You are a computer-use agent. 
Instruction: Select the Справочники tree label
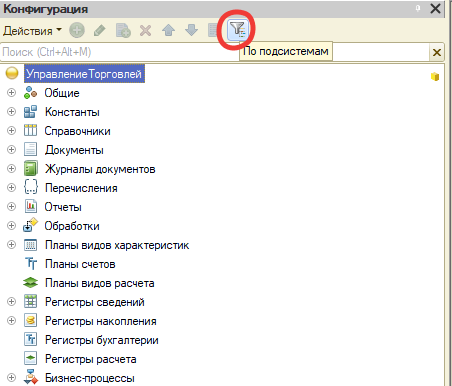click(x=78, y=131)
